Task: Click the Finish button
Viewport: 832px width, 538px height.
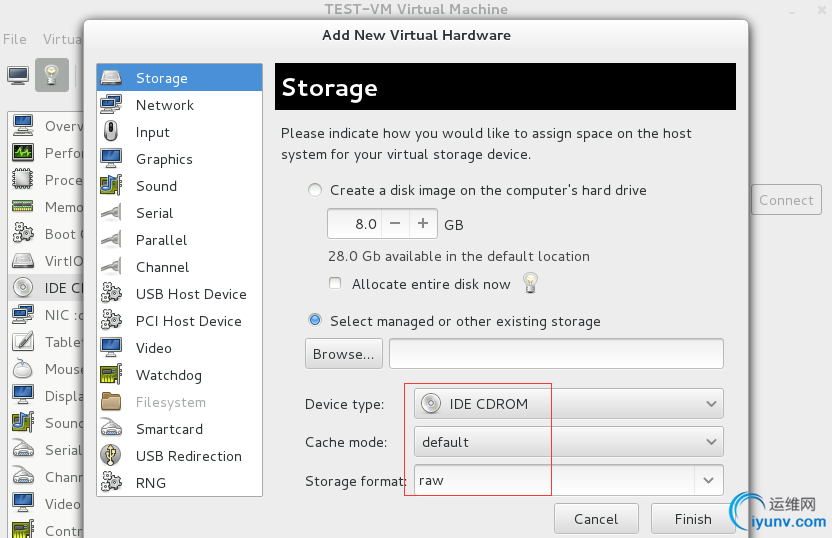Action: [x=692, y=519]
